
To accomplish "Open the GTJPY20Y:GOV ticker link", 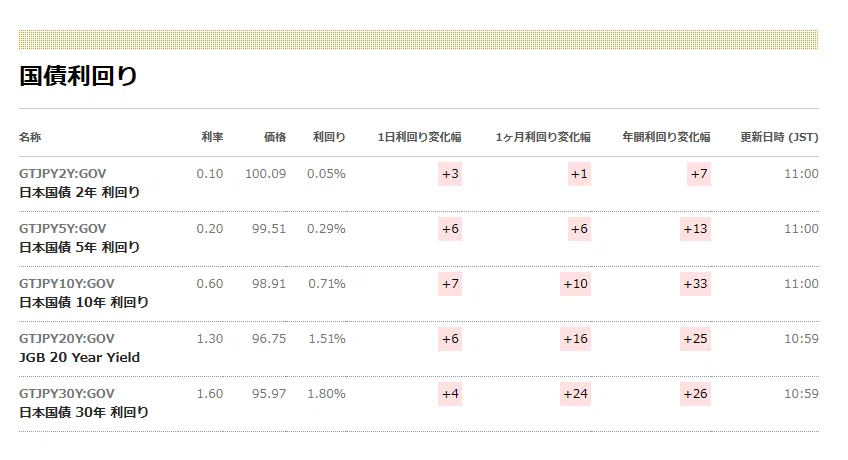I will [67, 339].
